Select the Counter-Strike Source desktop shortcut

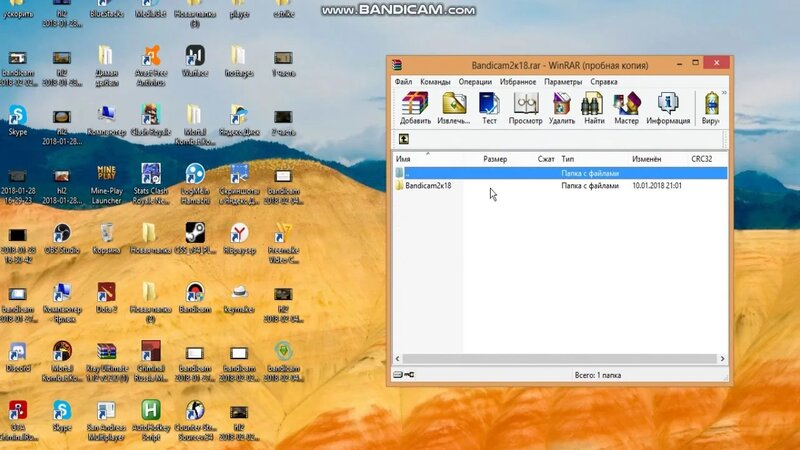click(x=195, y=420)
